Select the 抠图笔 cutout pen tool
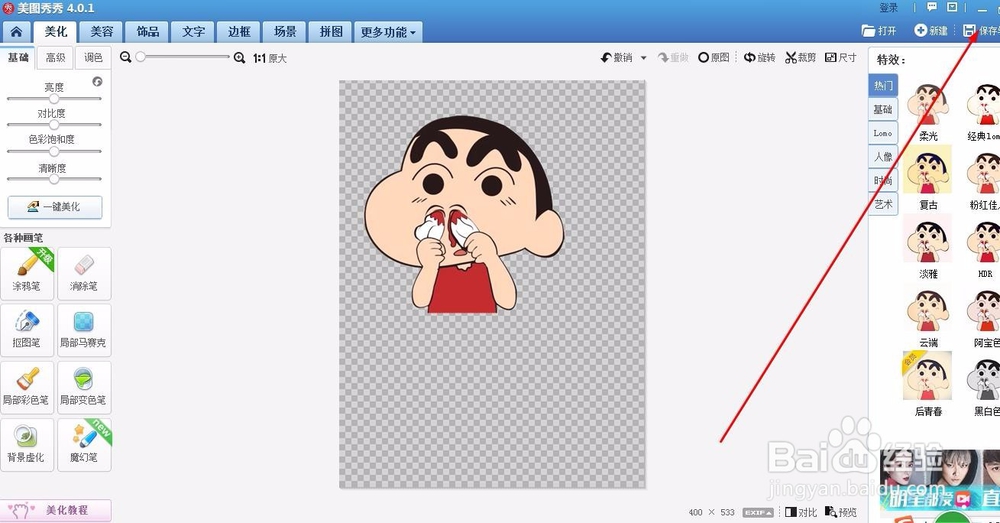Image resolution: width=1000 pixels, height=523 pixels. [x=27, y=329]
